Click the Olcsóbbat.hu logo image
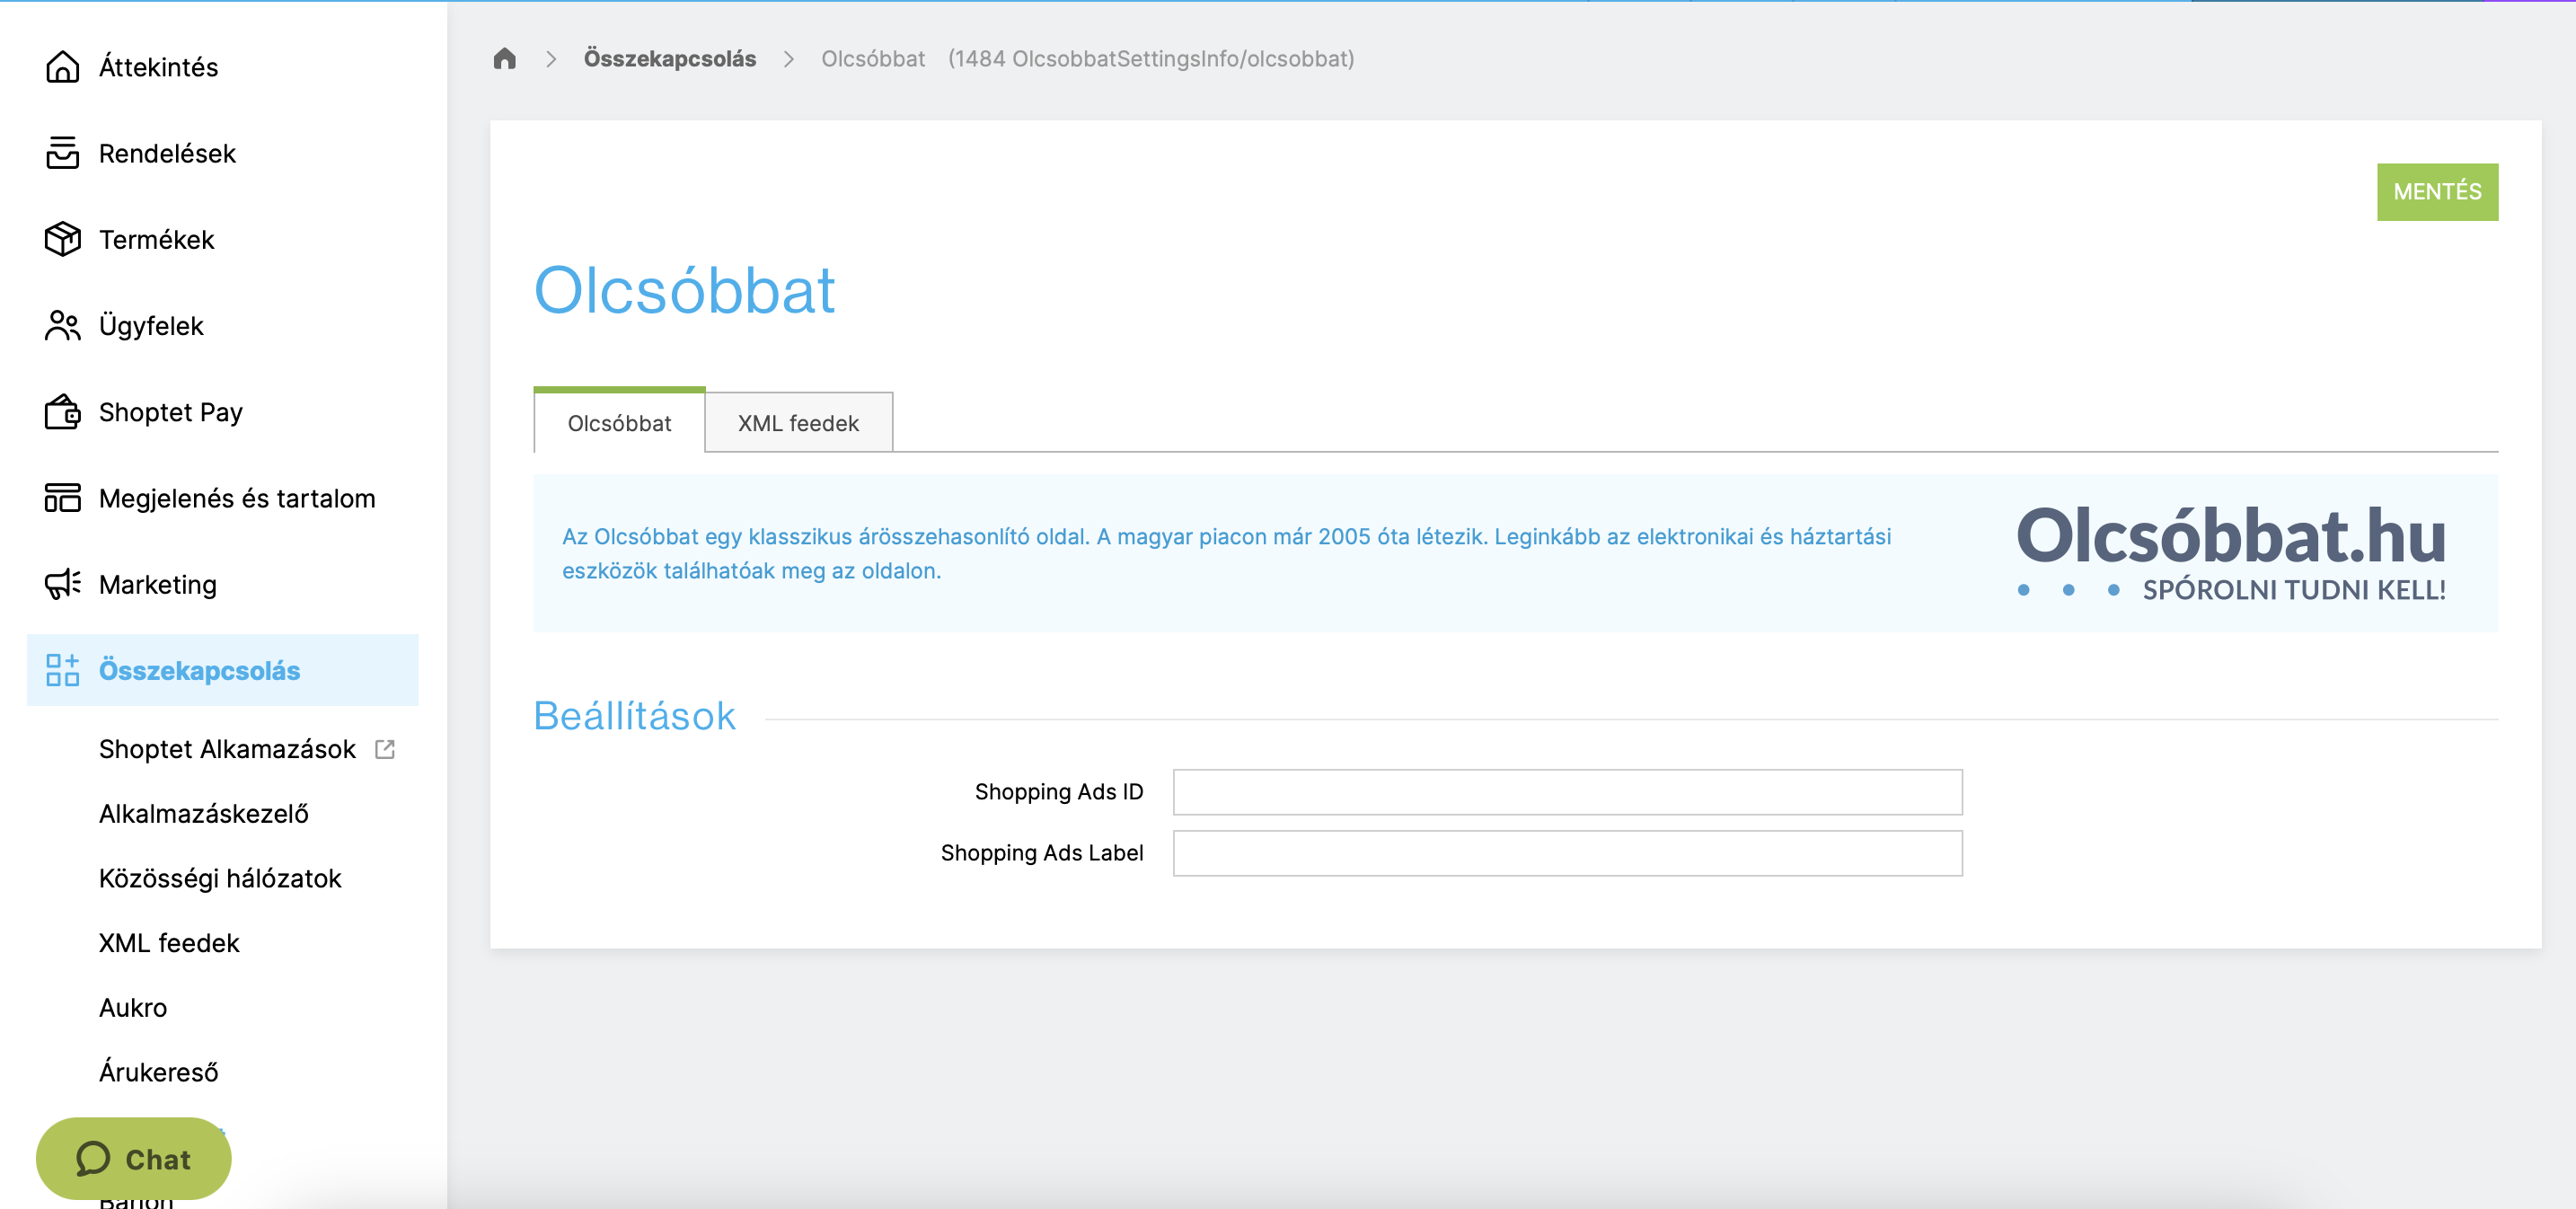The width and height of the screenshot is (2576, 1209). pos(2231,553)
